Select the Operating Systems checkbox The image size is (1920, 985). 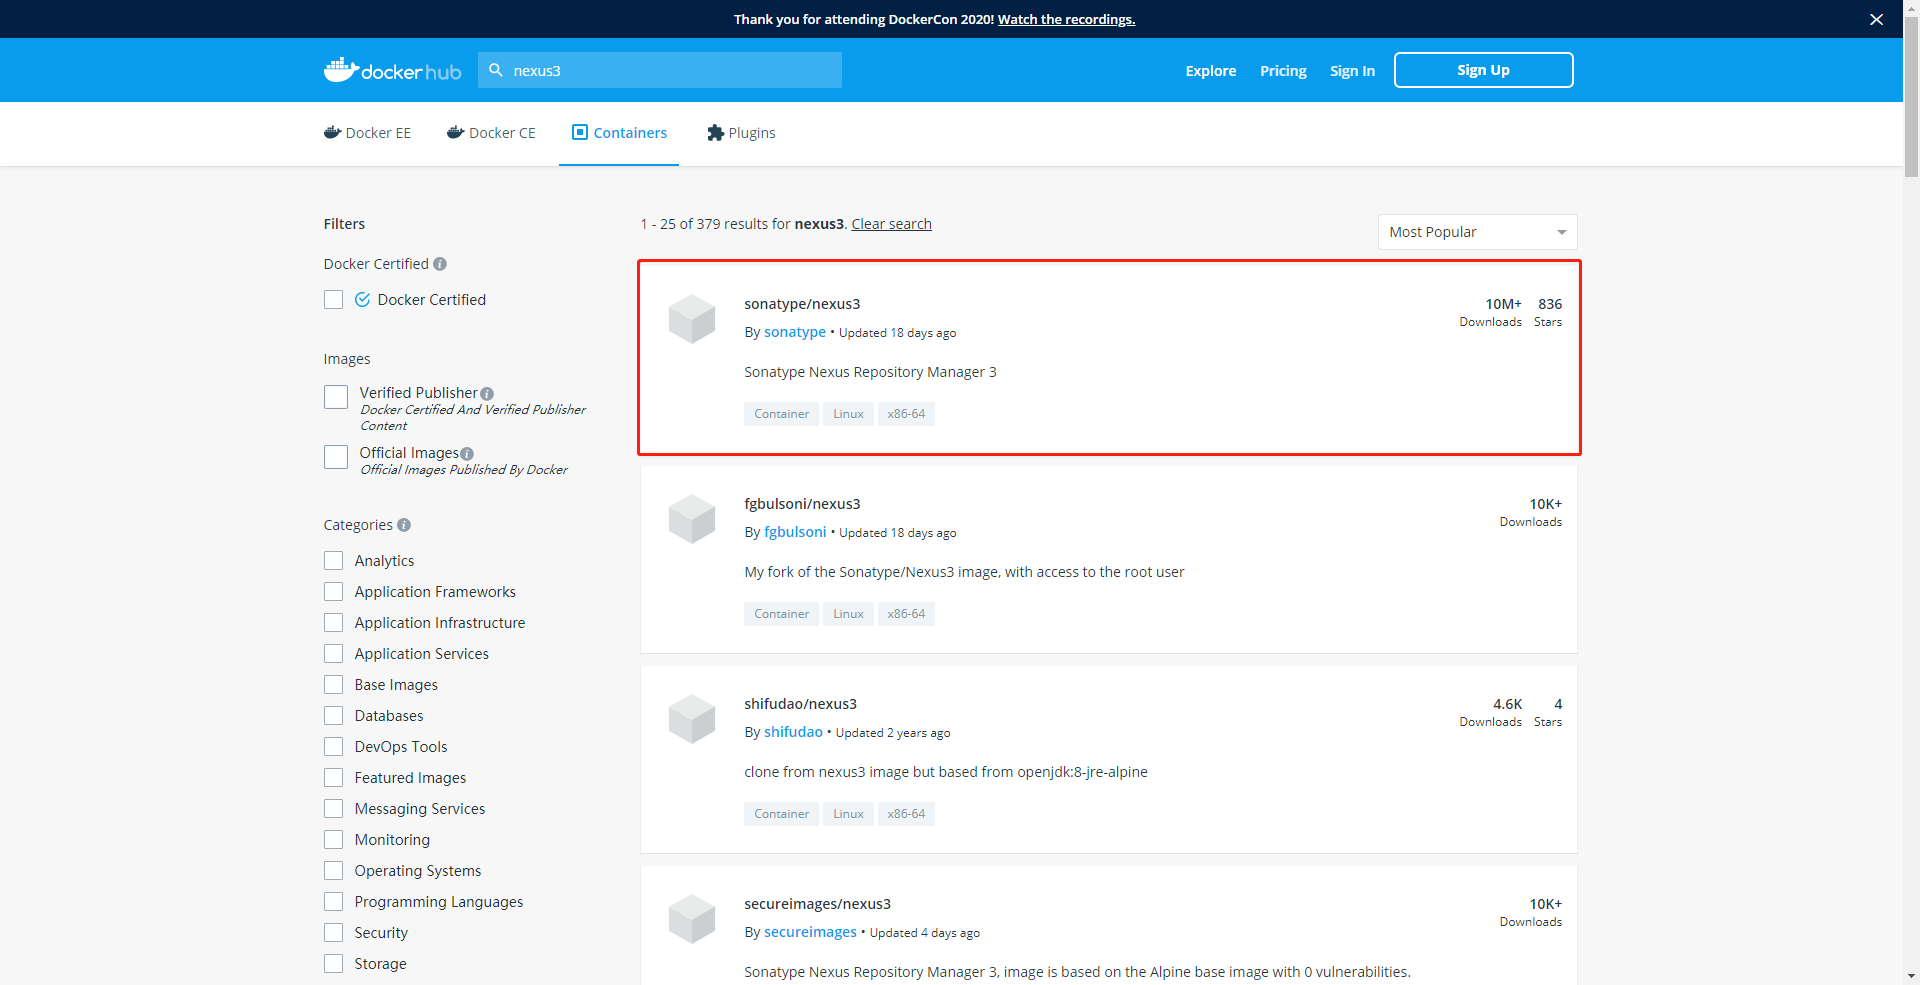click(x=334, y=871)
